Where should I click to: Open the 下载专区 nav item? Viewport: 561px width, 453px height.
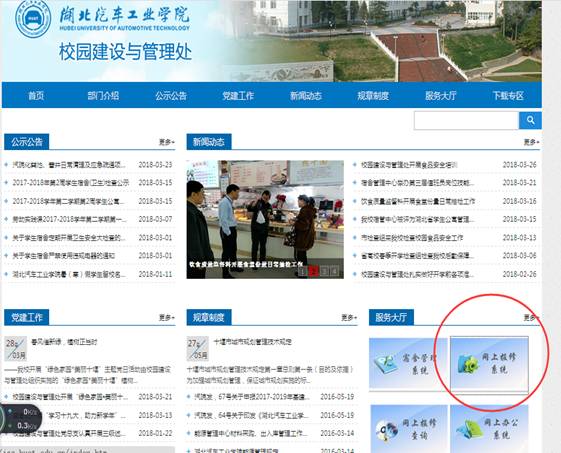pyautogui.click(x=508, y=96)
